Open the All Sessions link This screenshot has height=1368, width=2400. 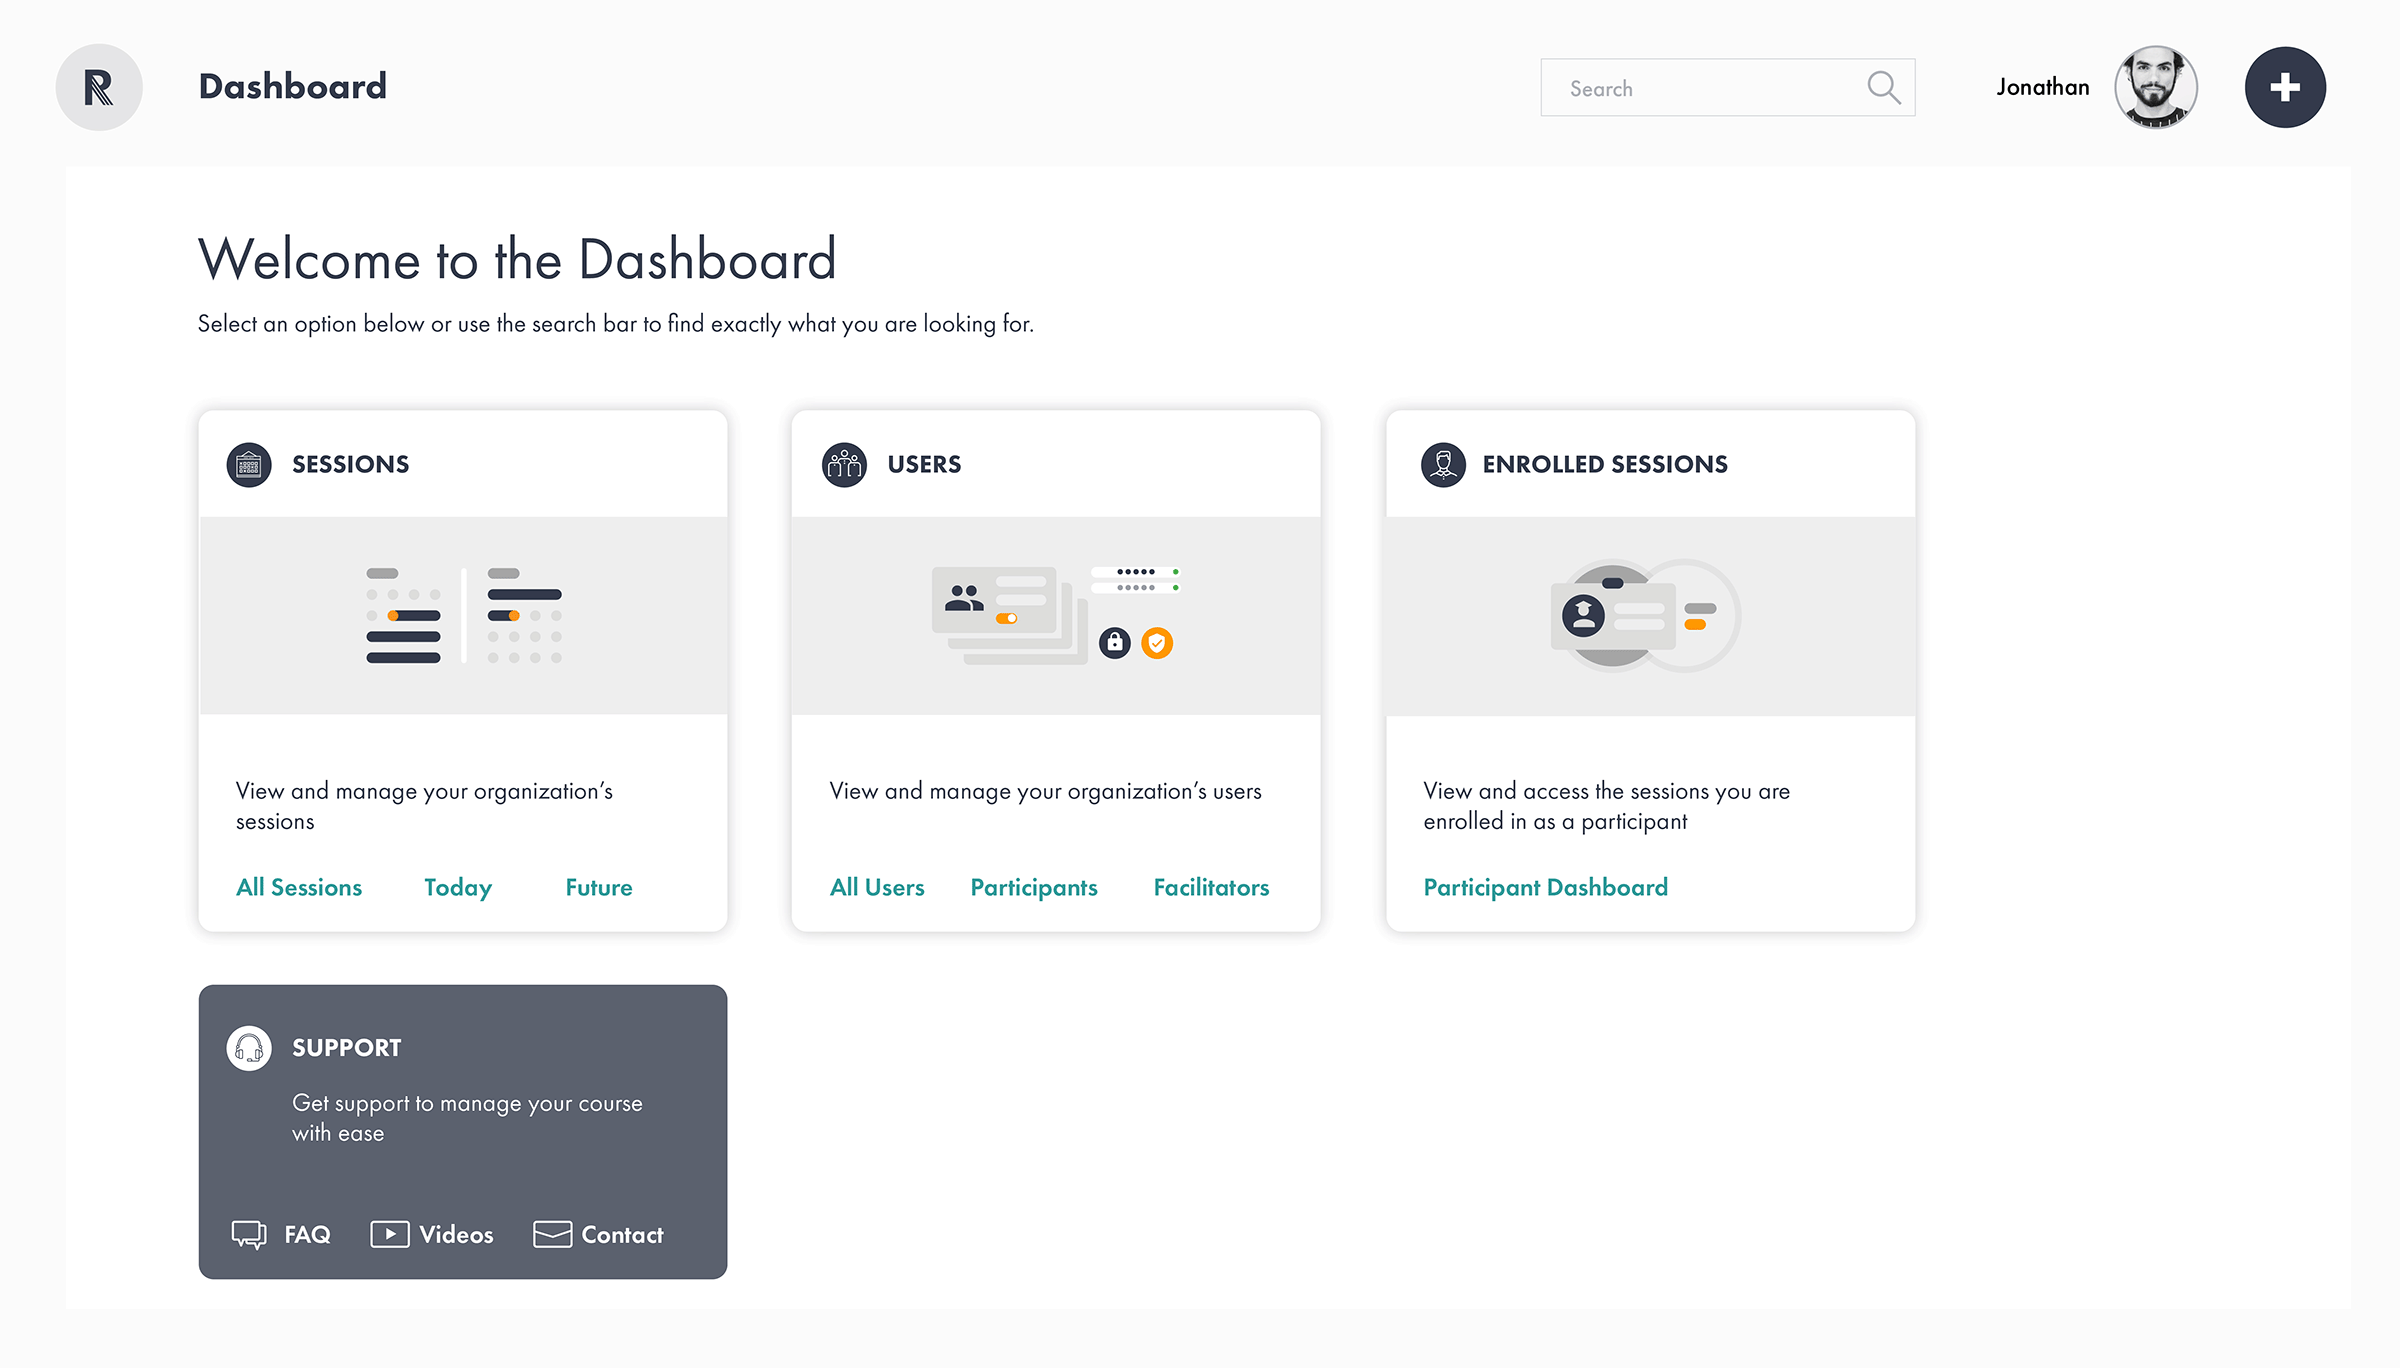(299, 888)
